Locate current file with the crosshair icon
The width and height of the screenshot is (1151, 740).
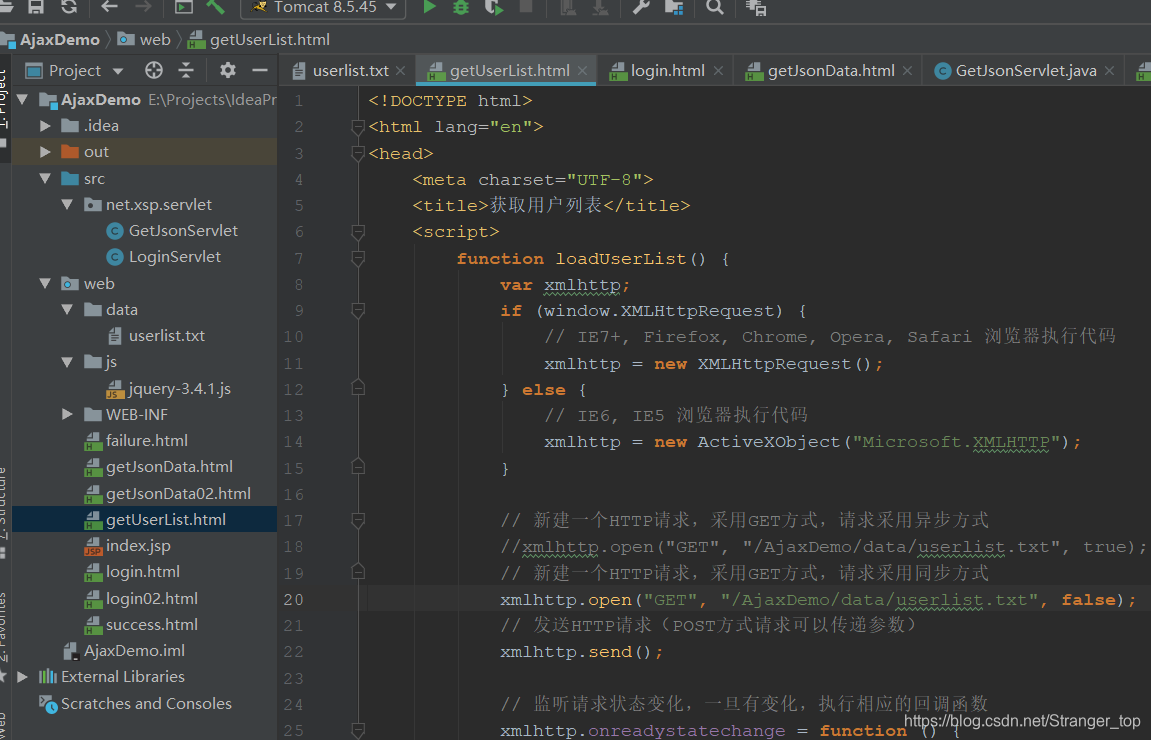153,70
